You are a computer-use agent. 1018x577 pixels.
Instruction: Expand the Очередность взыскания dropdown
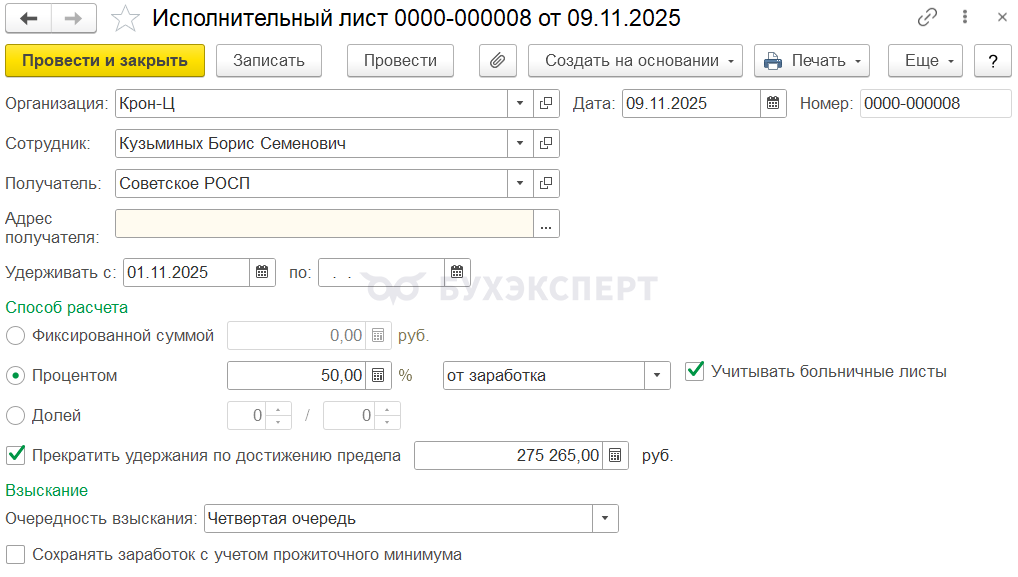(605, 519)
